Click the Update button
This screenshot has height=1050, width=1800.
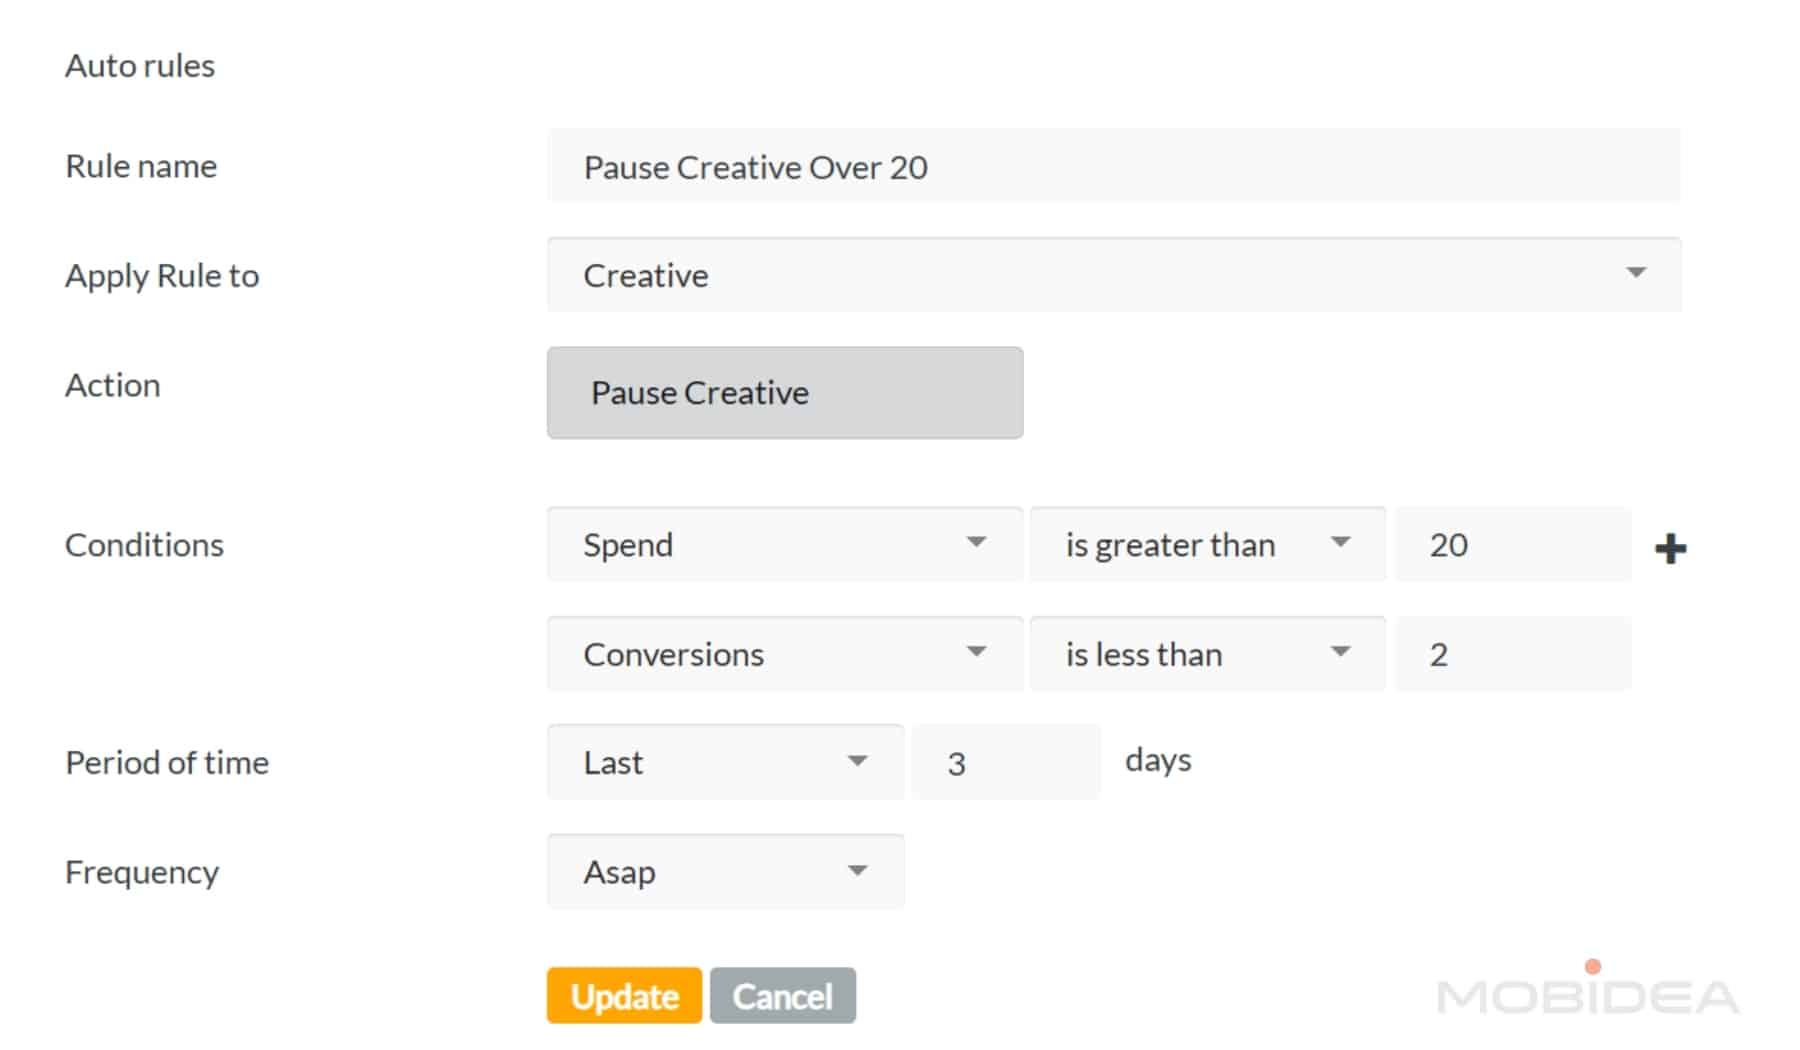pos(622,995)
